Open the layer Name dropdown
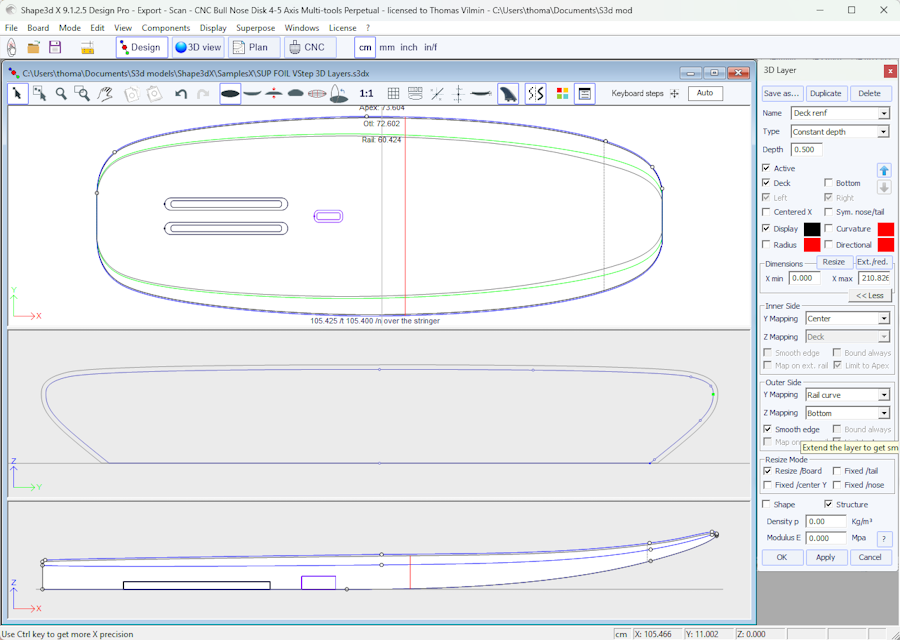This screenshot has width=900, height=640. pos(884,114)
